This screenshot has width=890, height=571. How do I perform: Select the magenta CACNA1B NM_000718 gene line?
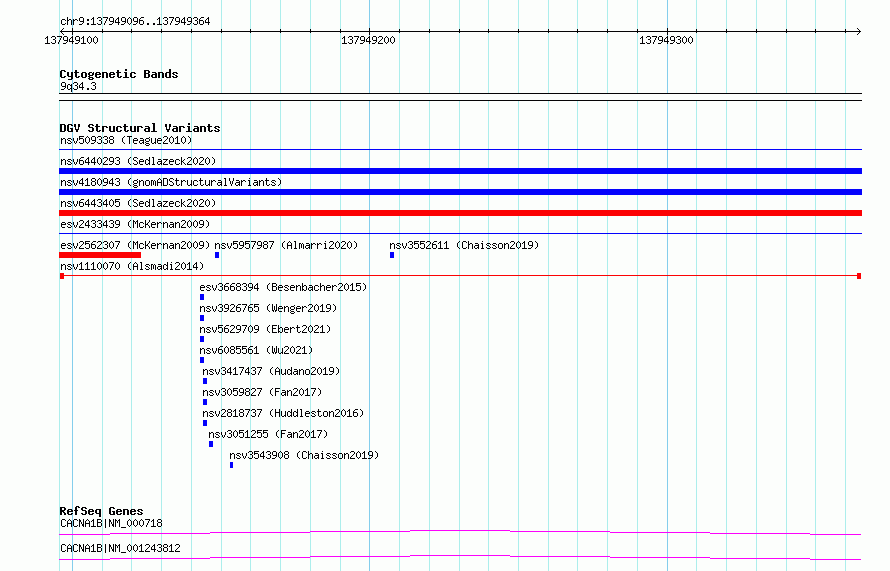[460, 532]
